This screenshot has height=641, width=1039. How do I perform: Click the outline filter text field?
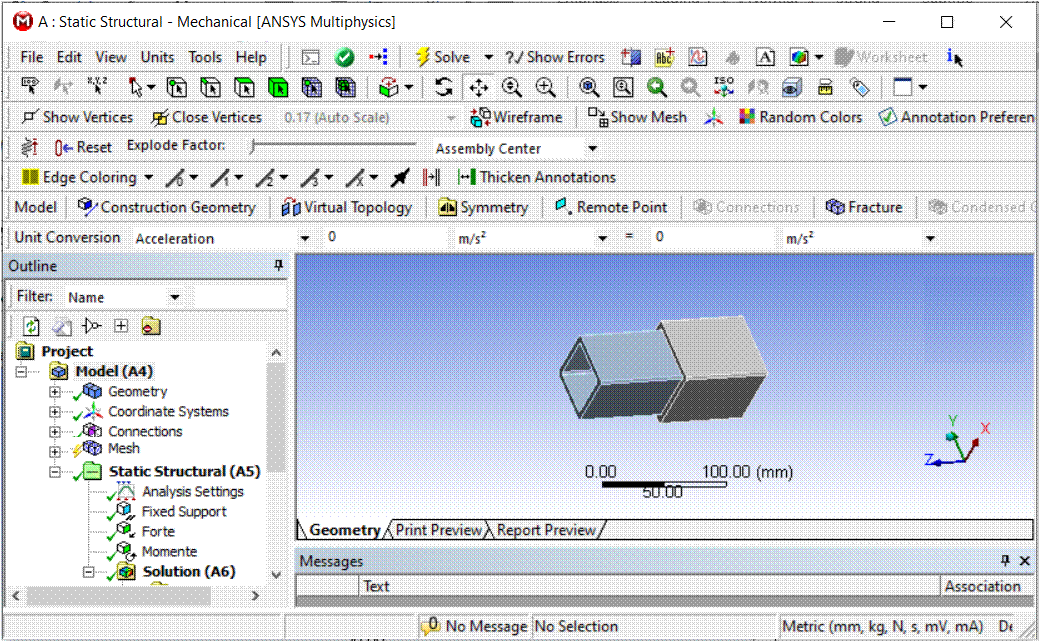pos(240,297)
